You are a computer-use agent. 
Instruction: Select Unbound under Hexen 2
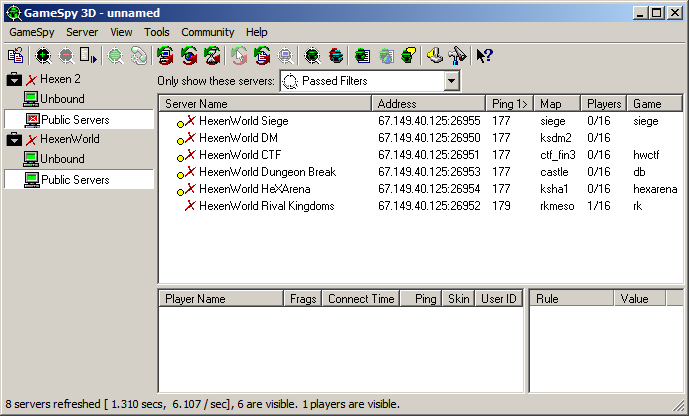pyautogui.click(x=62, y=99)
